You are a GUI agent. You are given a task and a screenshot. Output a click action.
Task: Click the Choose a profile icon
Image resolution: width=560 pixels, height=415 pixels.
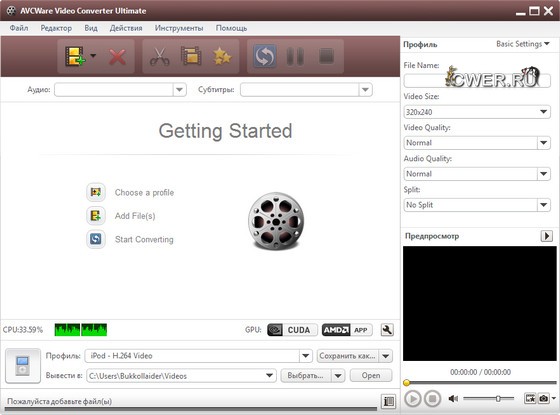point(96,192)
